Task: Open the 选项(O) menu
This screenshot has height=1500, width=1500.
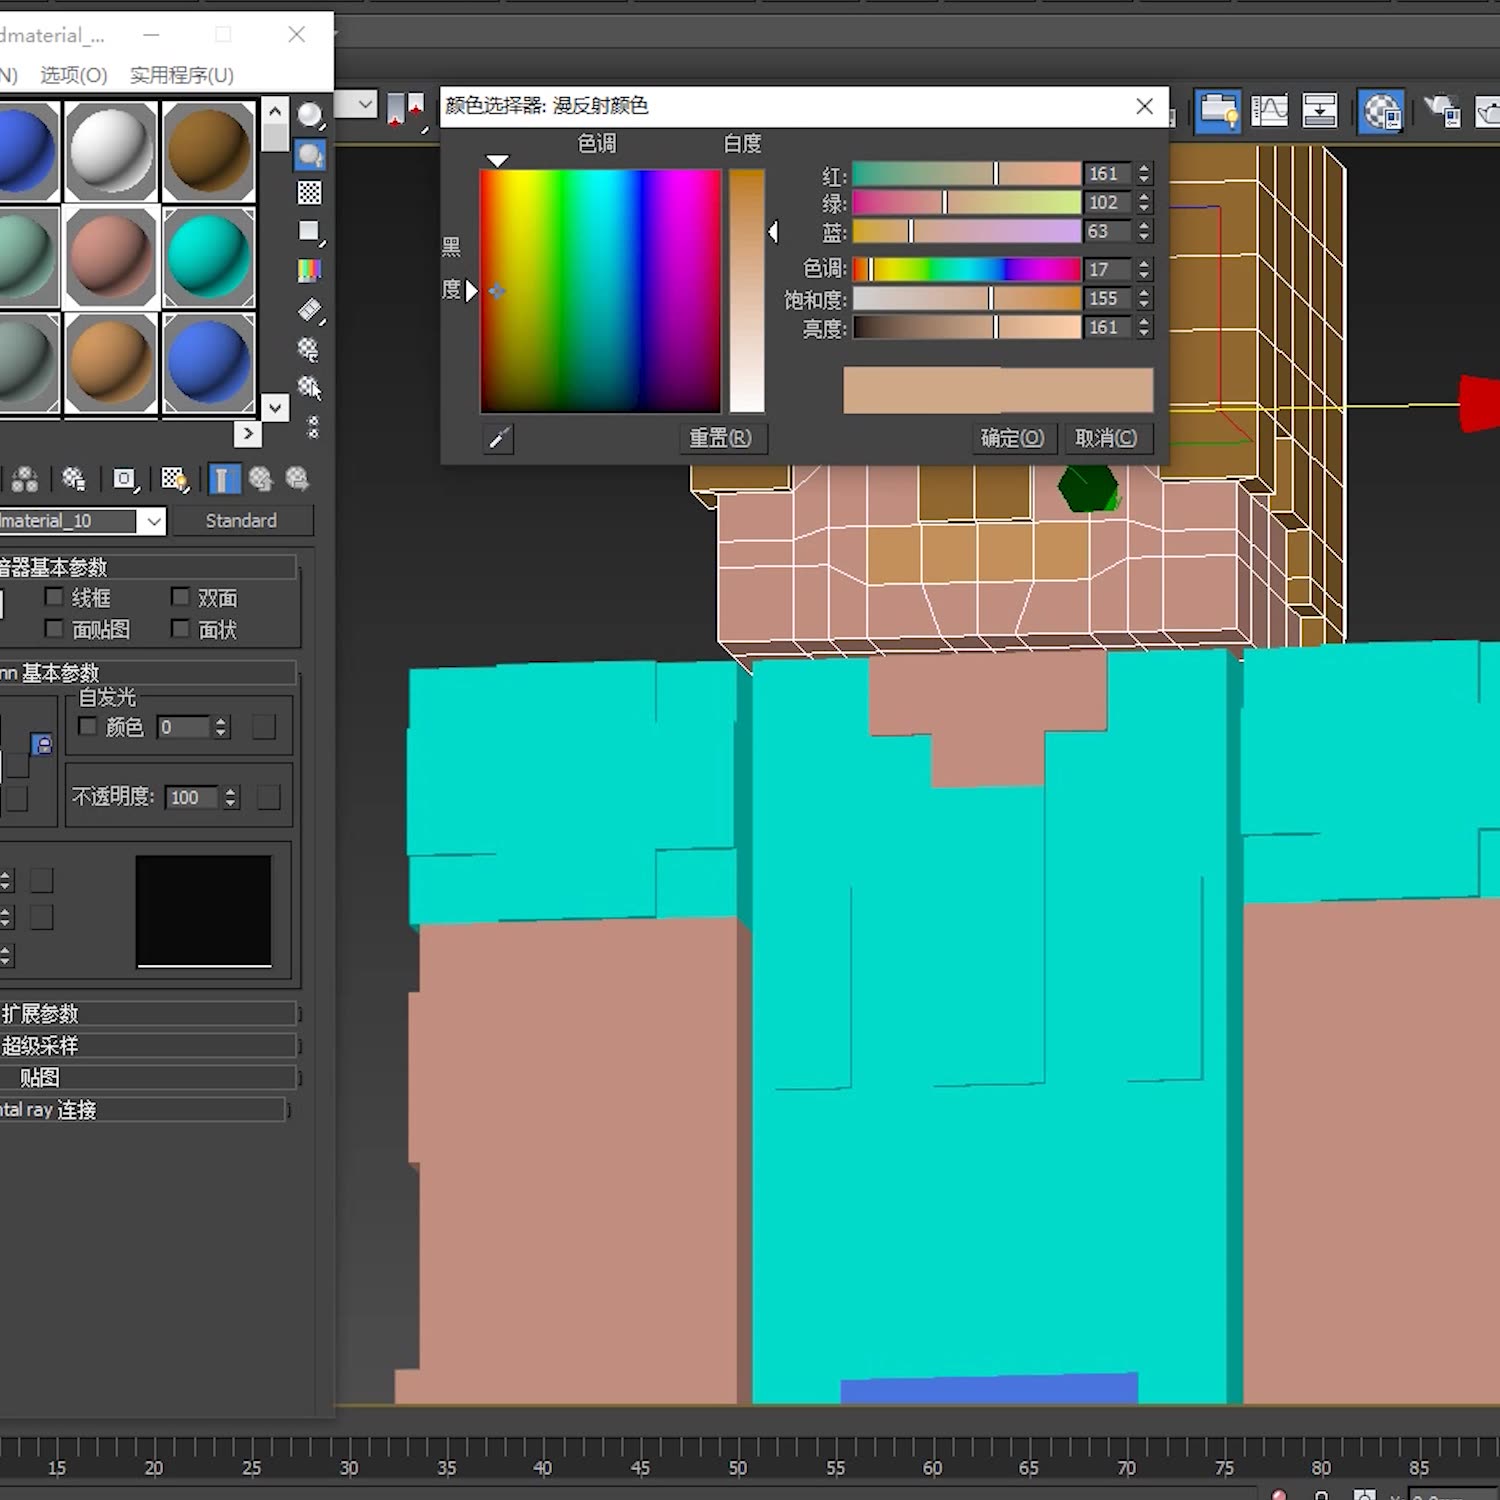Action: (x=74, y=75)
